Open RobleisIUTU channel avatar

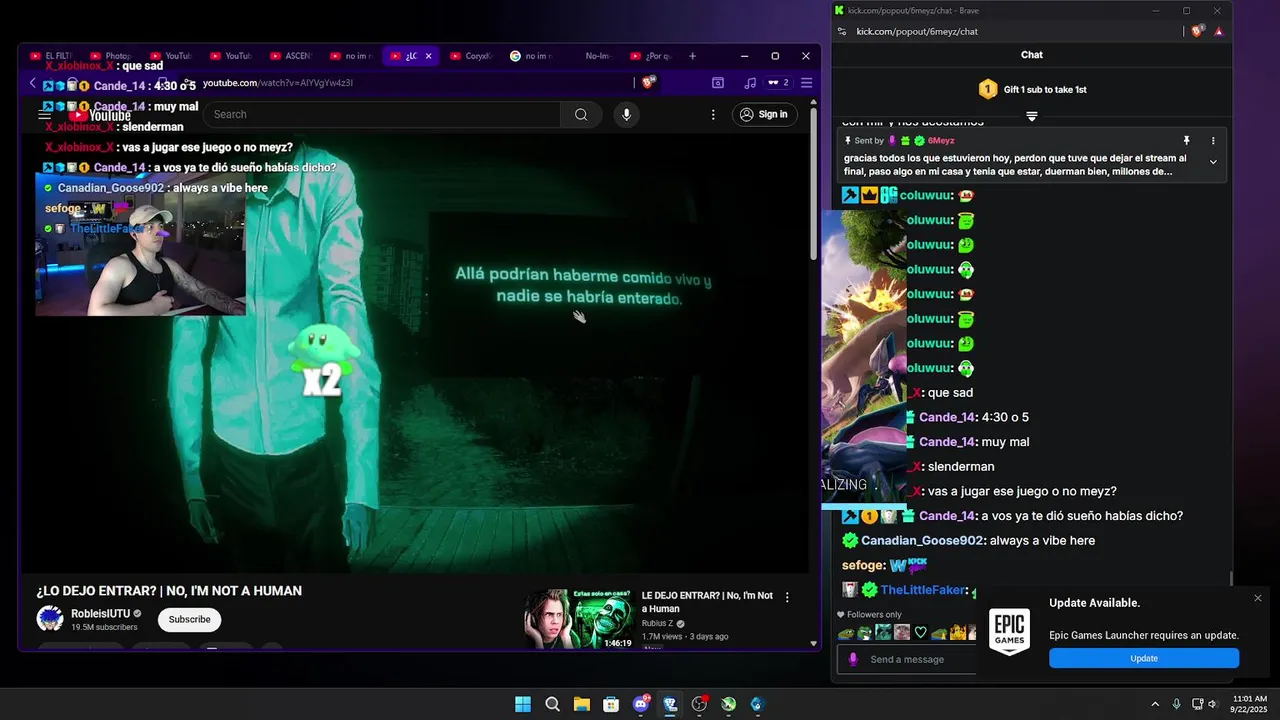[50, 619]
